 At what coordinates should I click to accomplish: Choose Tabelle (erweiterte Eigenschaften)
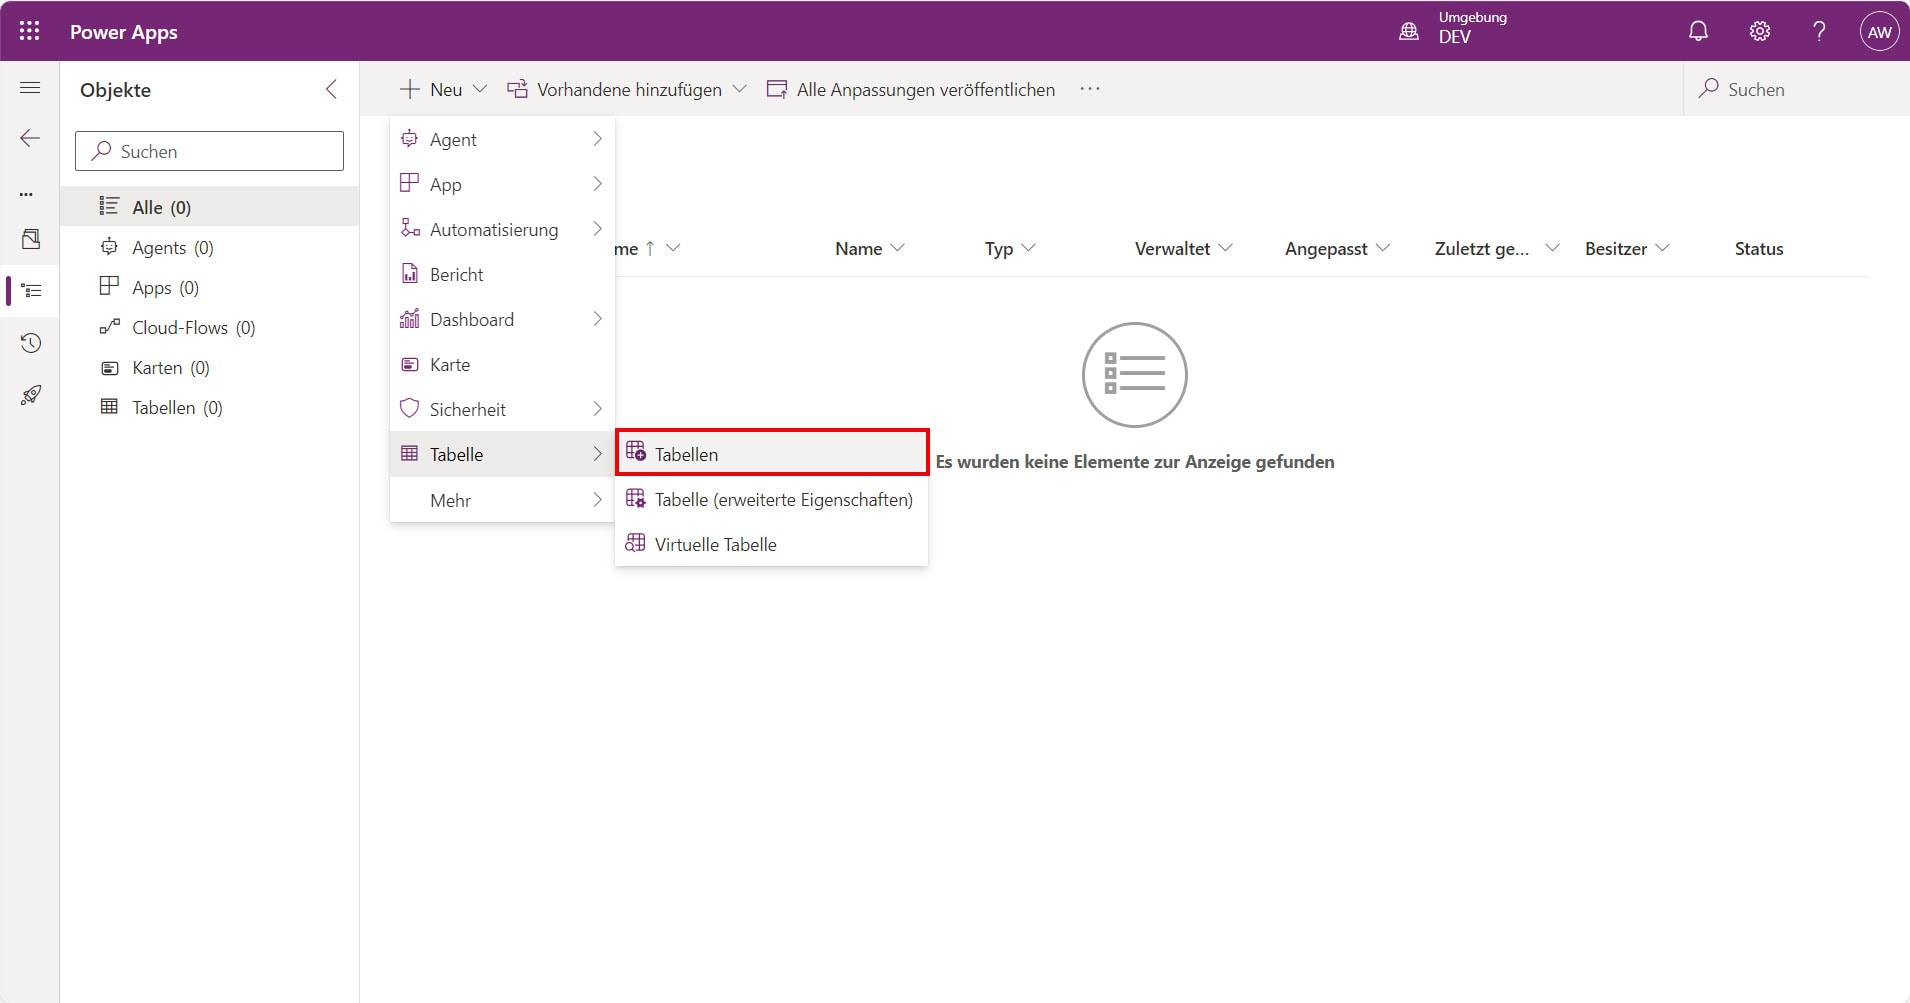click(x=772, y=499)
